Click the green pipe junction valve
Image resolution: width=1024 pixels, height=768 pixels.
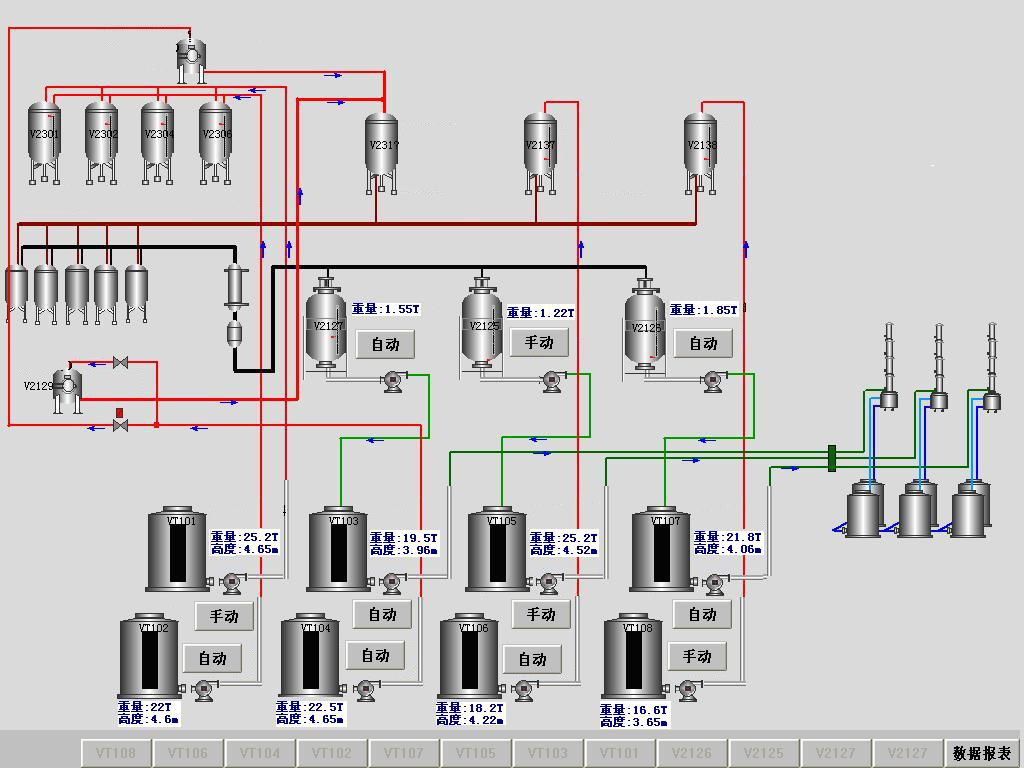[x=832, y=458]
